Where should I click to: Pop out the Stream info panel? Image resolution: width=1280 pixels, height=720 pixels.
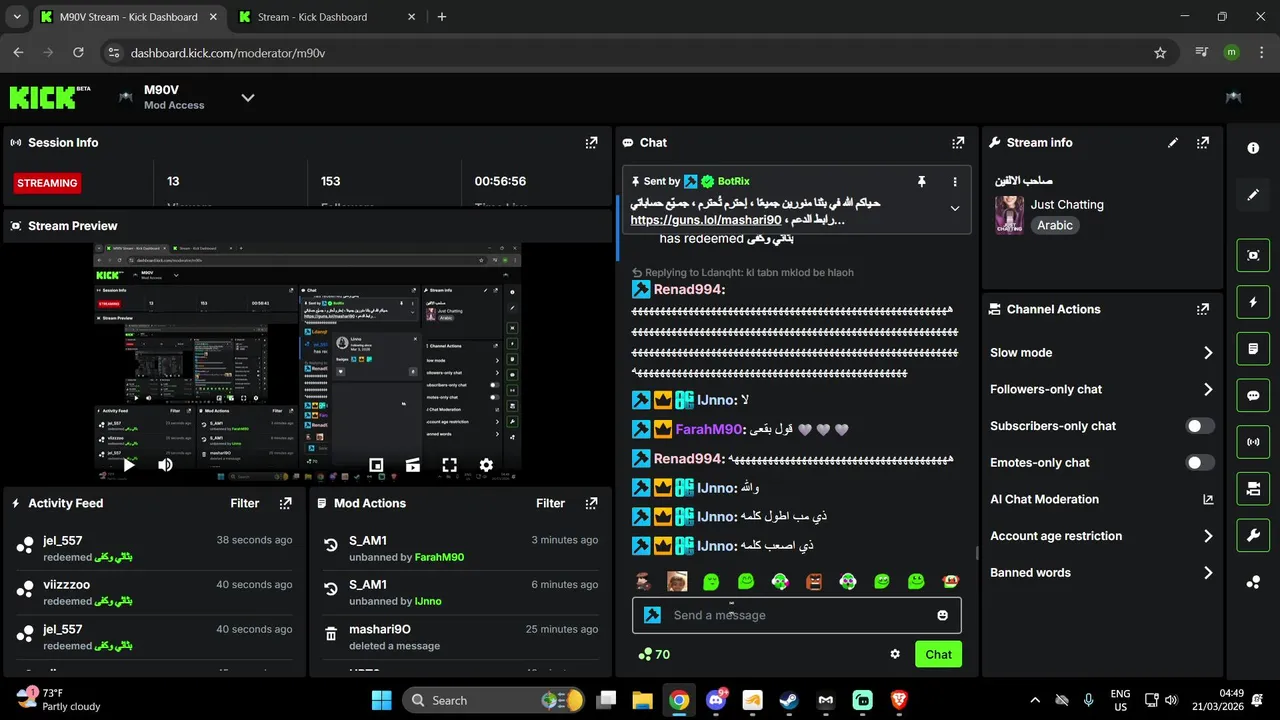point(1203,143)
